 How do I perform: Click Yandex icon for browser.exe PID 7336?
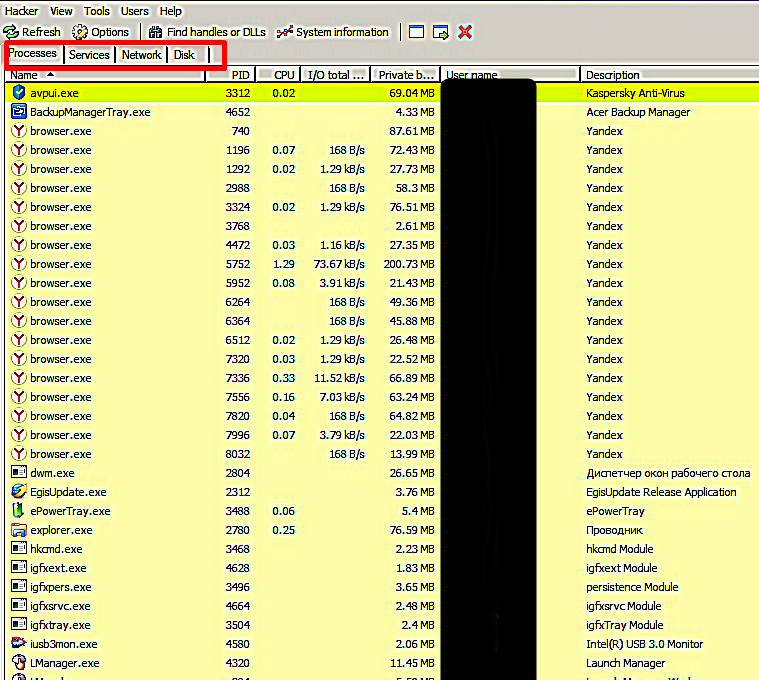[18, 378]
